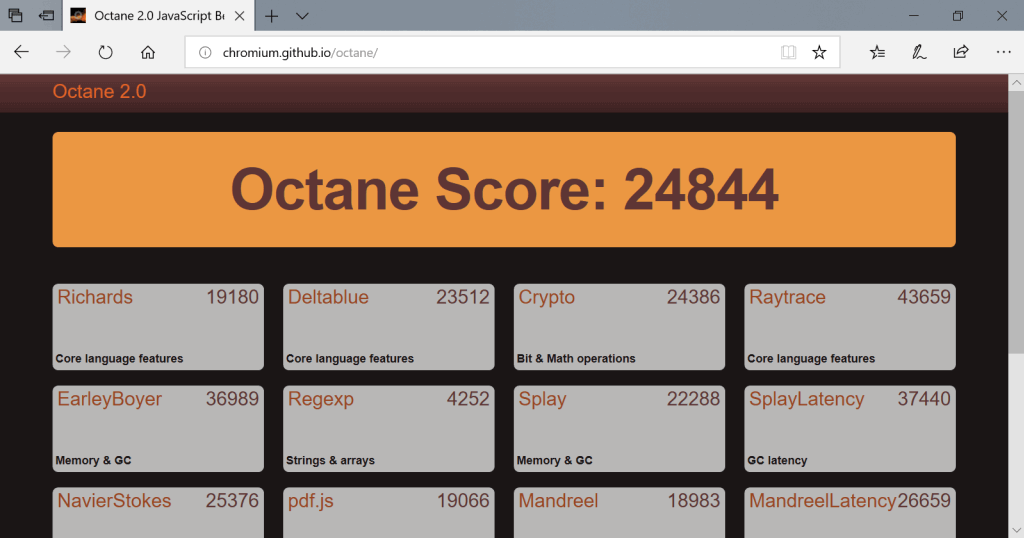Select 'Bit & Math operations' text
This screenshot has width=1024, height=538.
coord(576,358)
